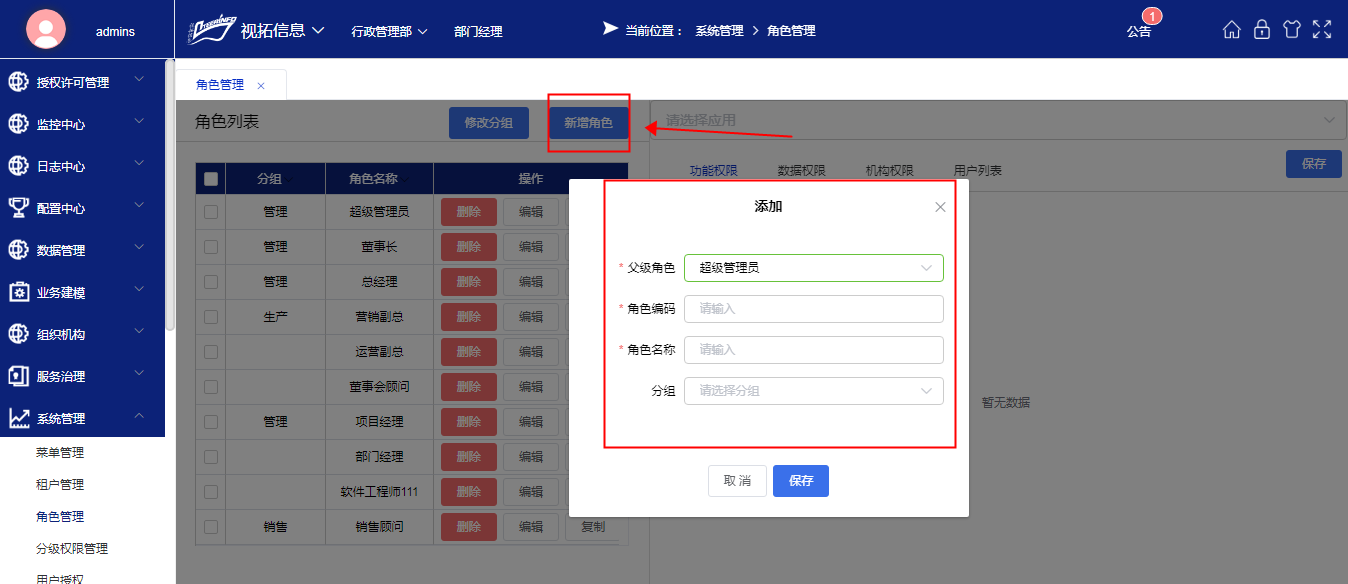Open 角色管理 in the sidebar menu
Viewport: 1348px width, 584px height.
pyautogui.click(x=60, y=516)
